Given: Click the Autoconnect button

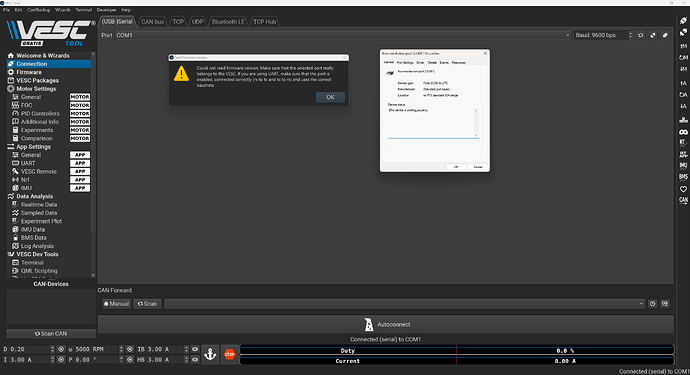Looking at the screenshot, I should [386, 324].
